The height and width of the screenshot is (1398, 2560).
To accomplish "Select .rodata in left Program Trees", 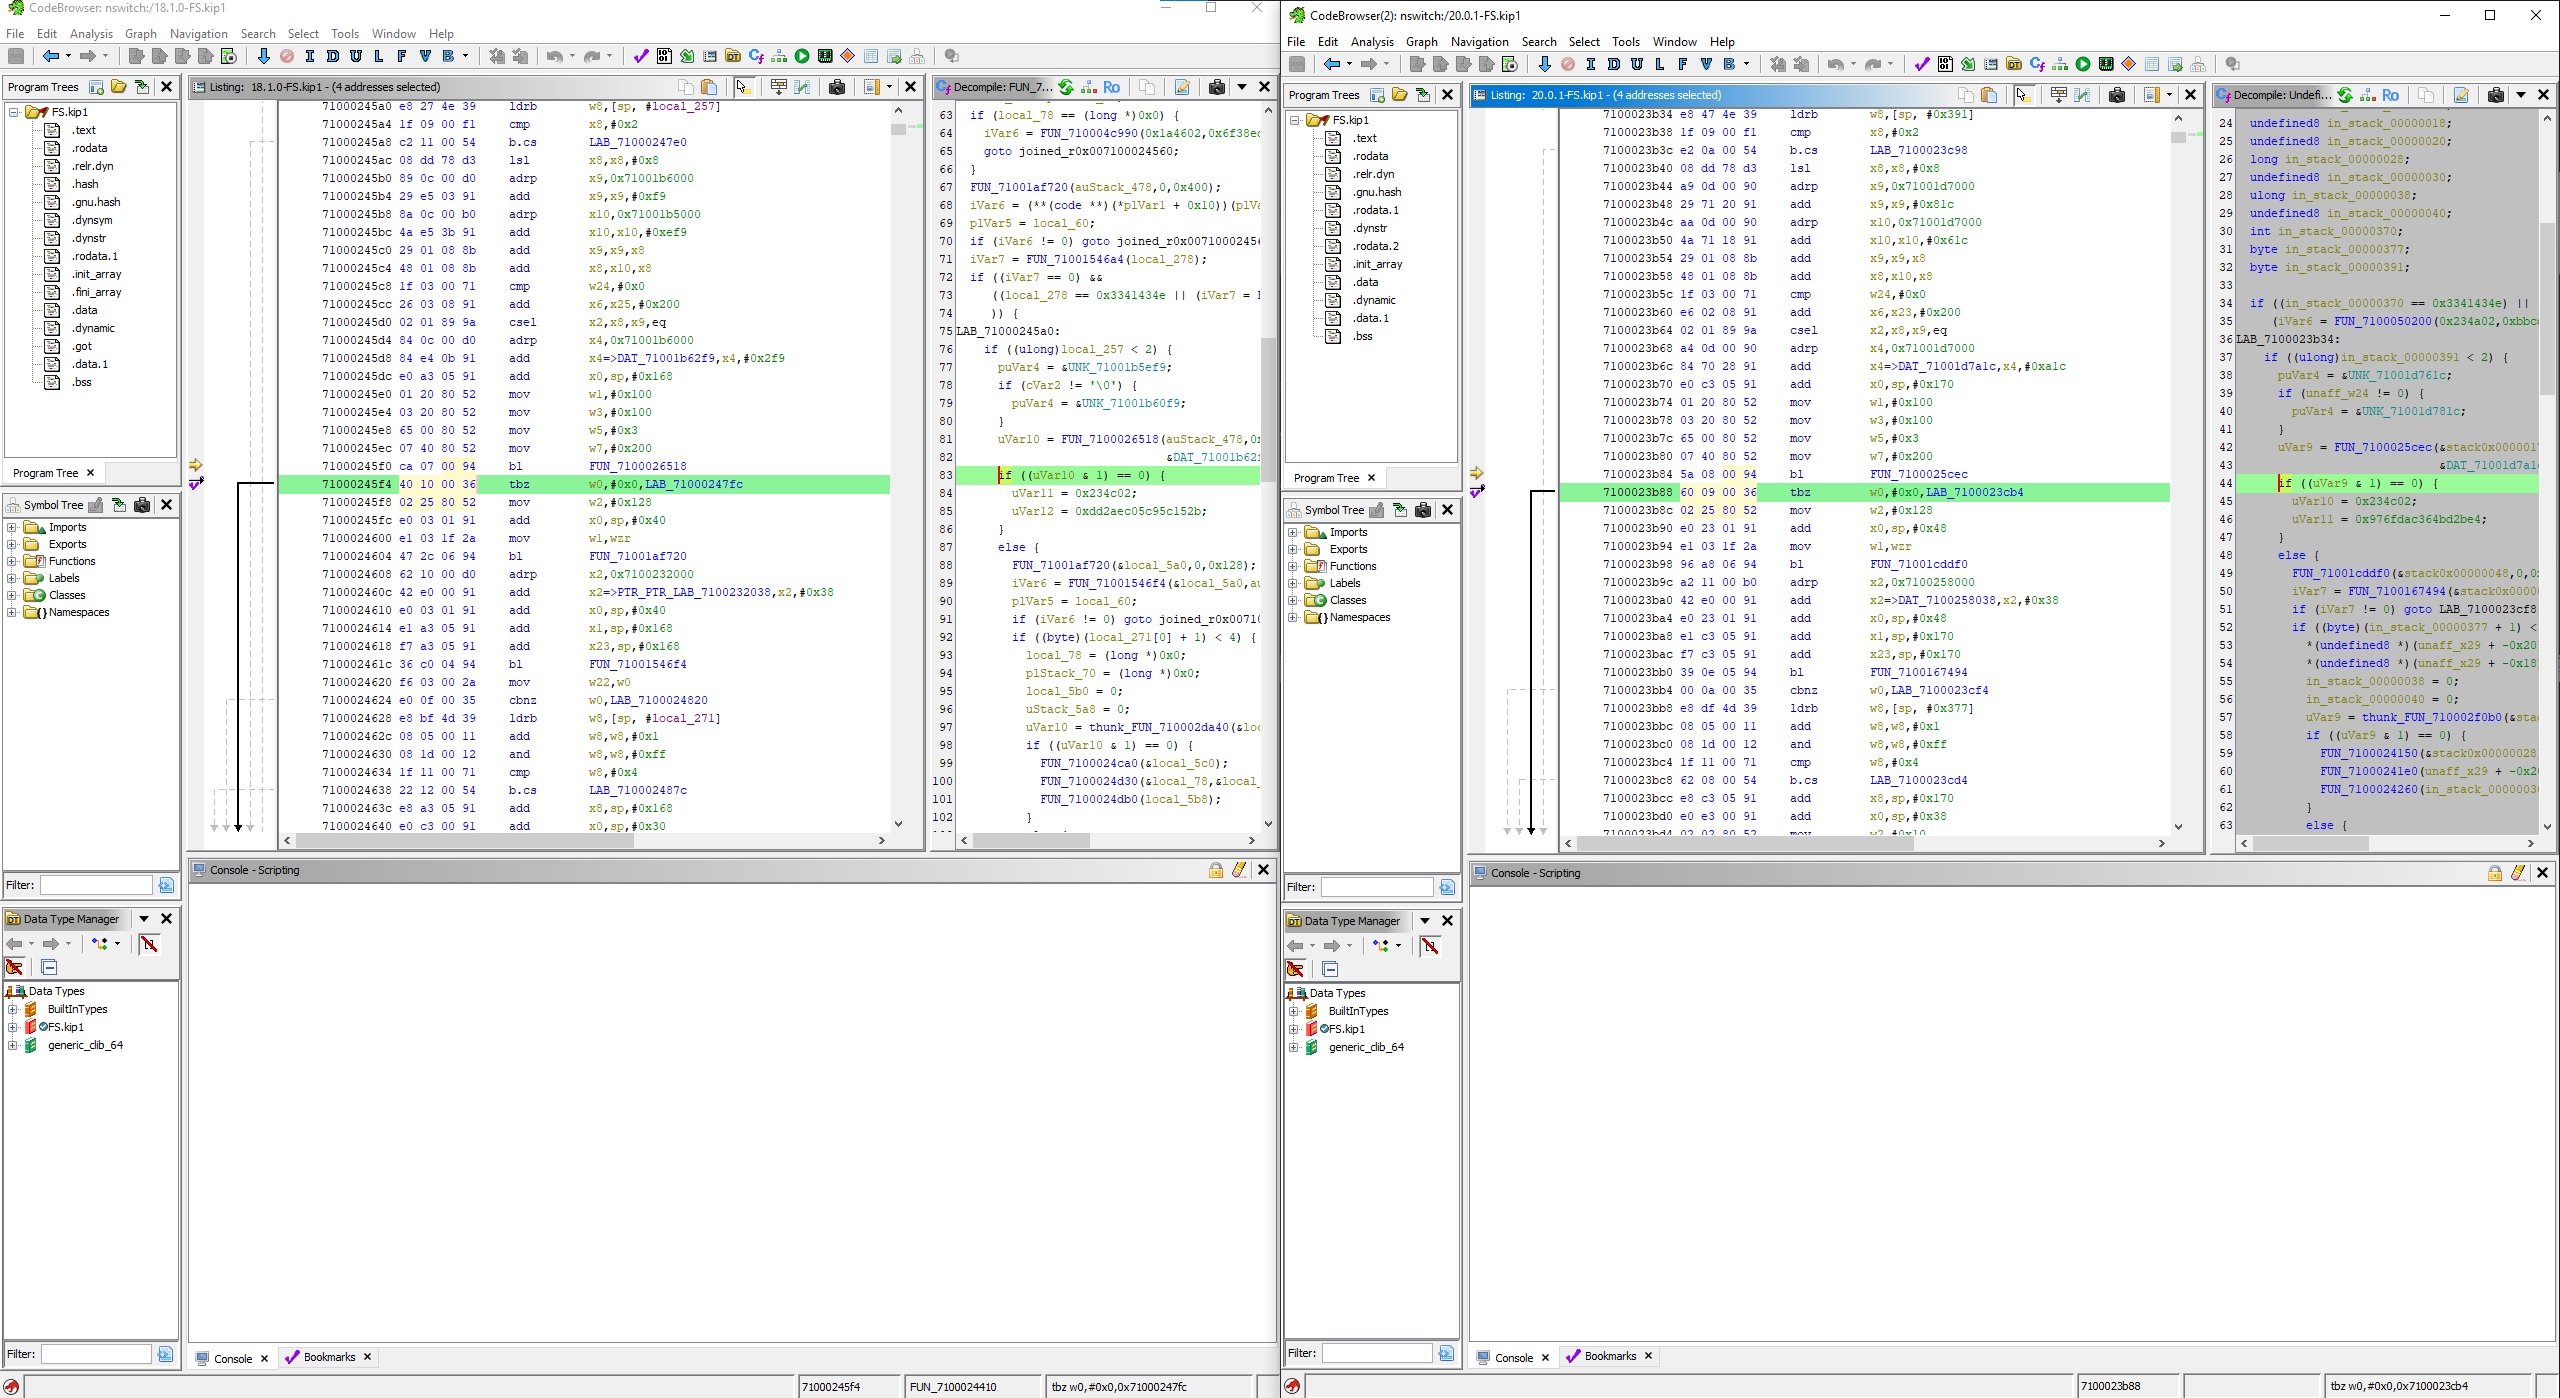I will 89,148.
